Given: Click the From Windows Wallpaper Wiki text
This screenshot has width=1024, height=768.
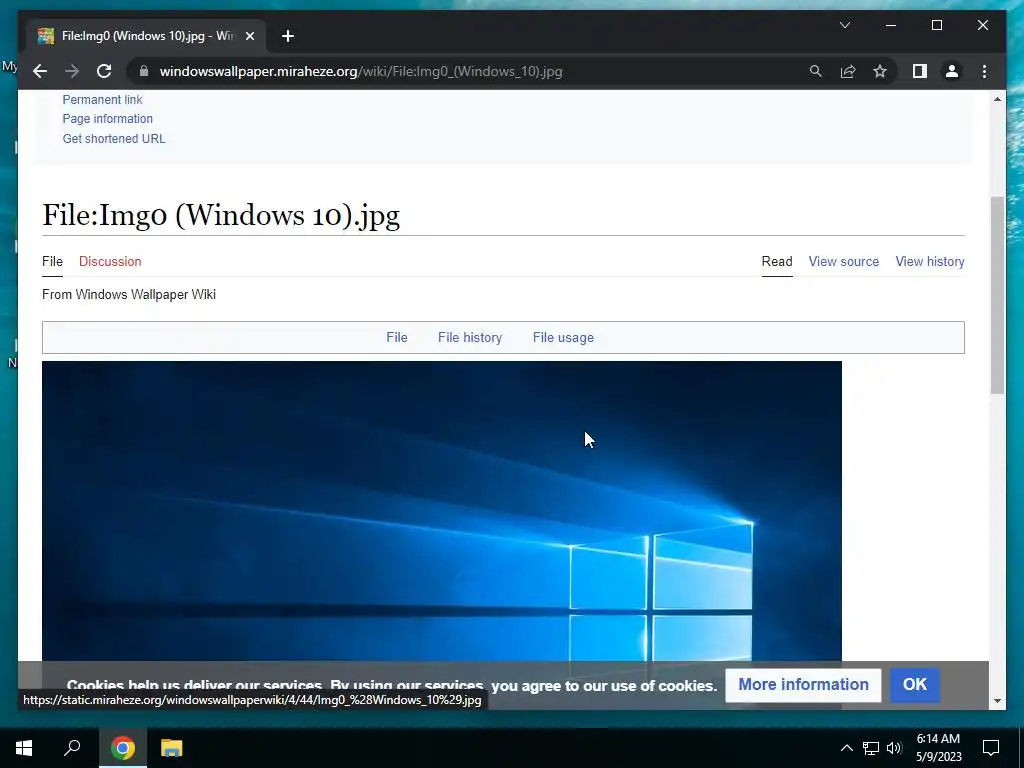Looking at the screenshot, I should click(129, 295).
